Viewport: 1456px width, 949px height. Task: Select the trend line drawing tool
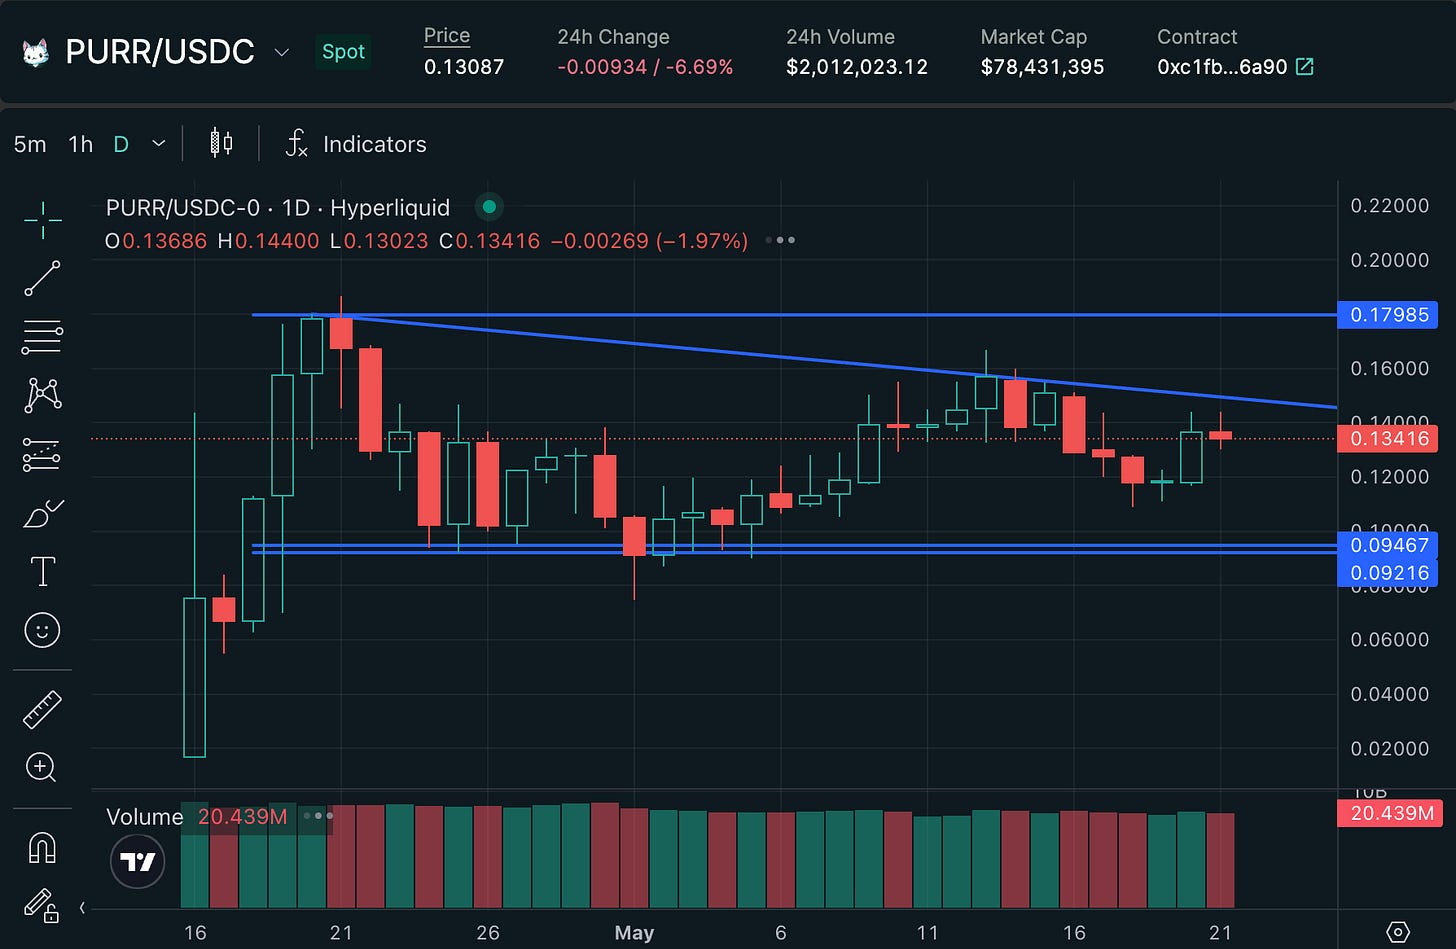(x=42, y=279)
